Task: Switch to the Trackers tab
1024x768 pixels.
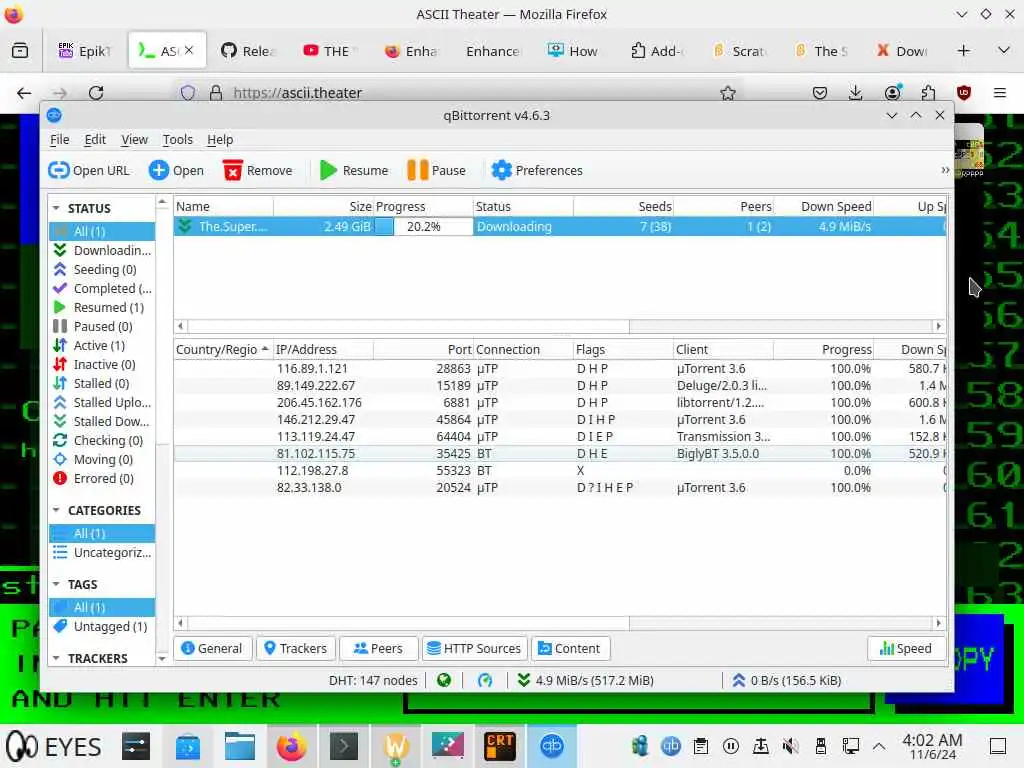Action: pos(296,648)
